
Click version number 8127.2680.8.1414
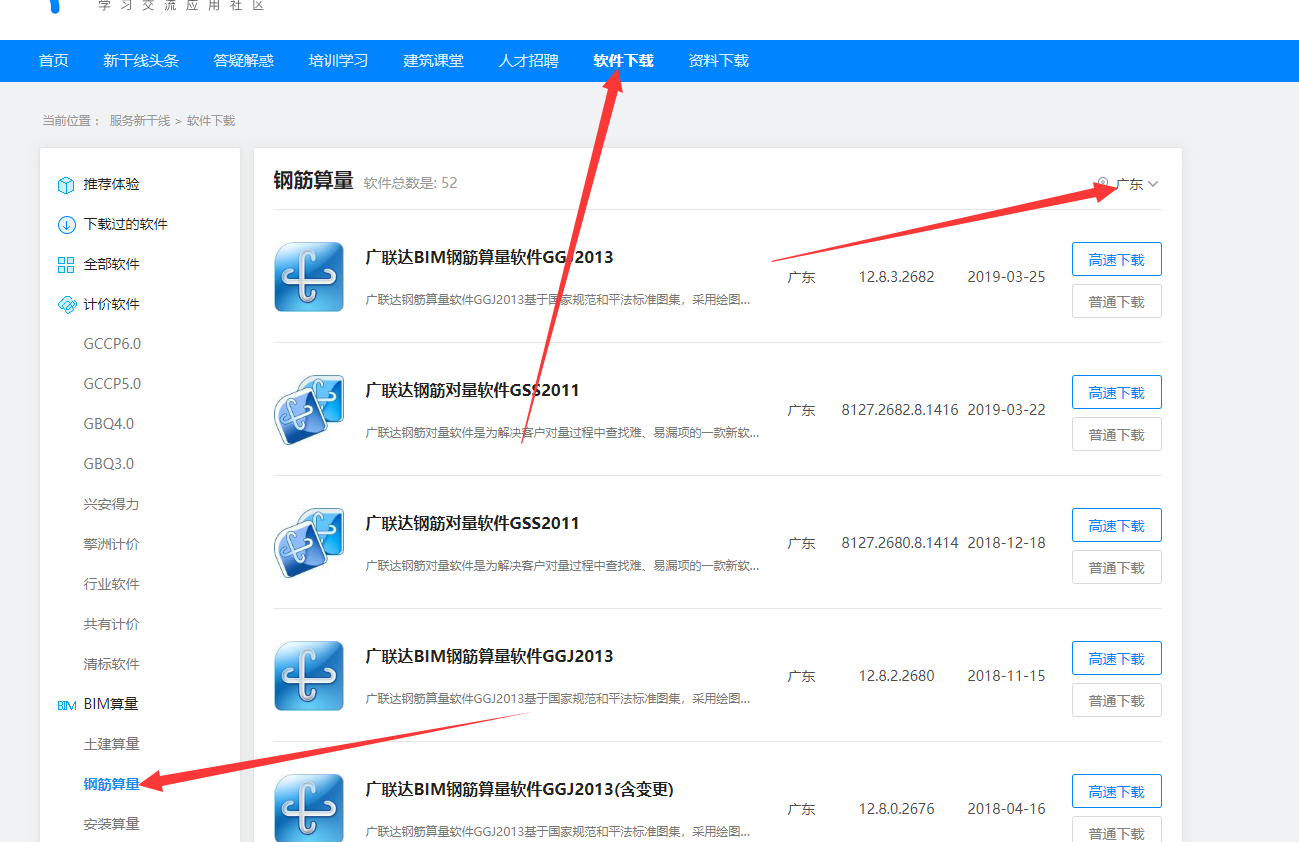(x=900, y=543)
